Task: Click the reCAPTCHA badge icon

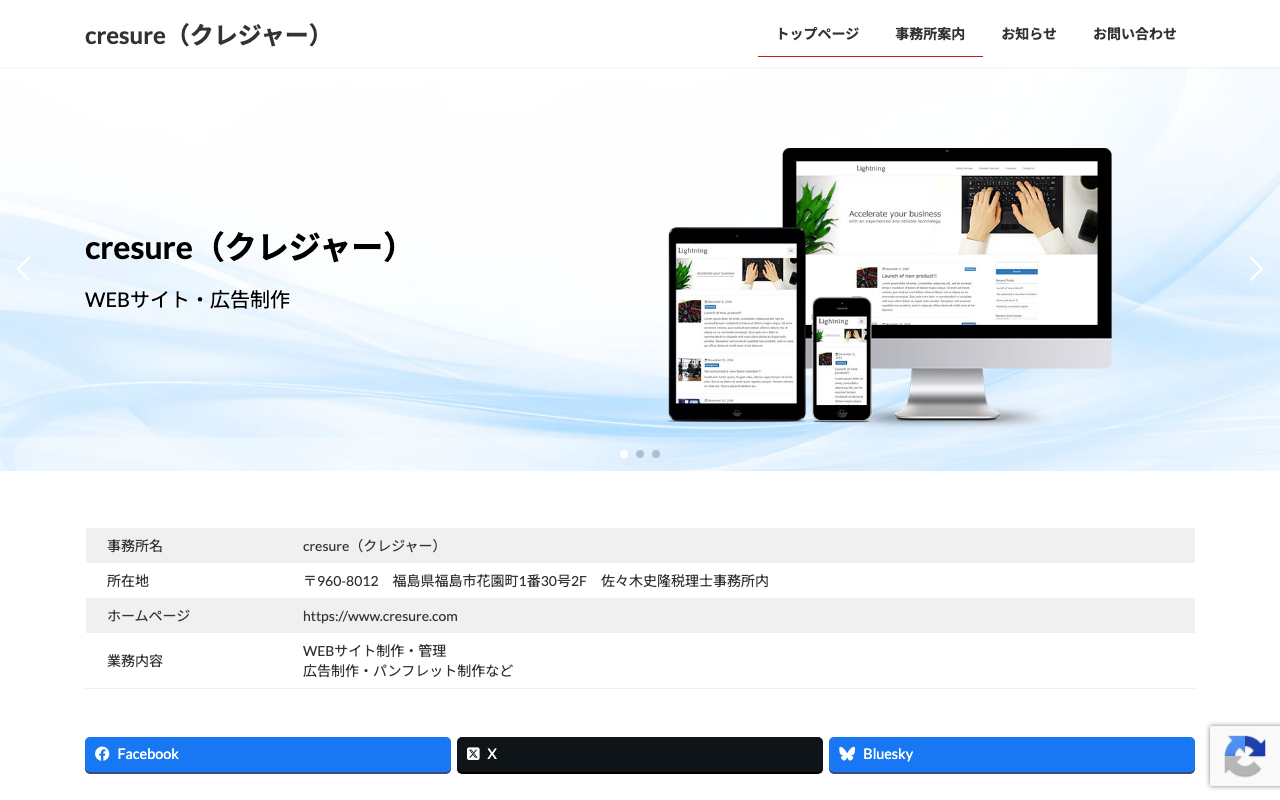Action: (1244, 756)
